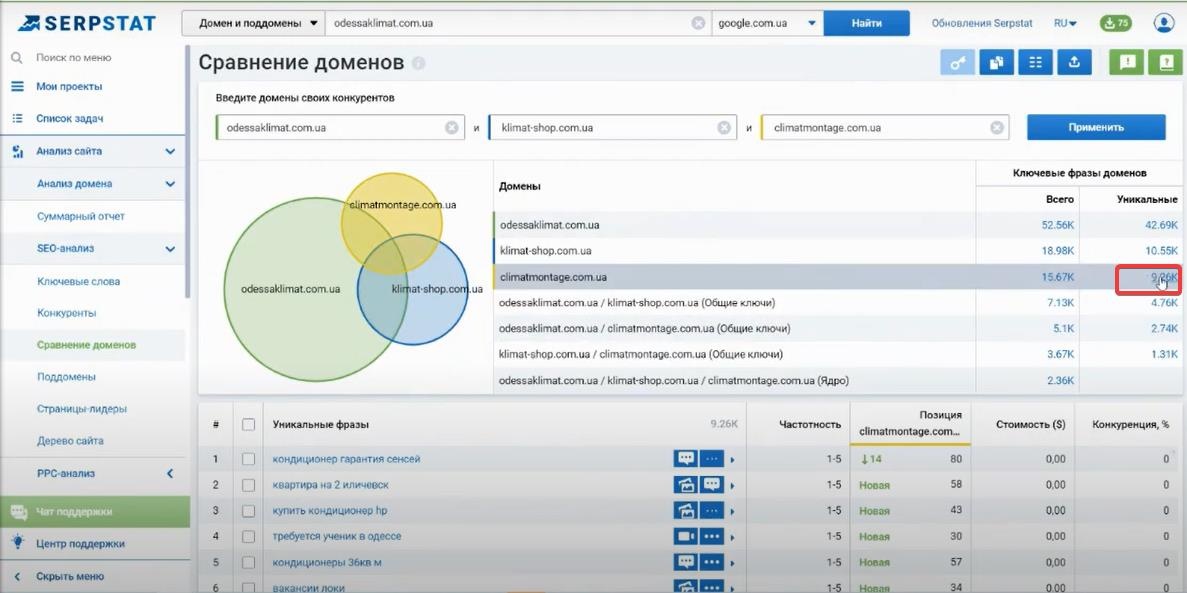The height and width of the screenshot is (593, 1187).
Task: Click image icon for квартира на 2 иличевск
Action: pyautogui.click(x=686, y=485)
